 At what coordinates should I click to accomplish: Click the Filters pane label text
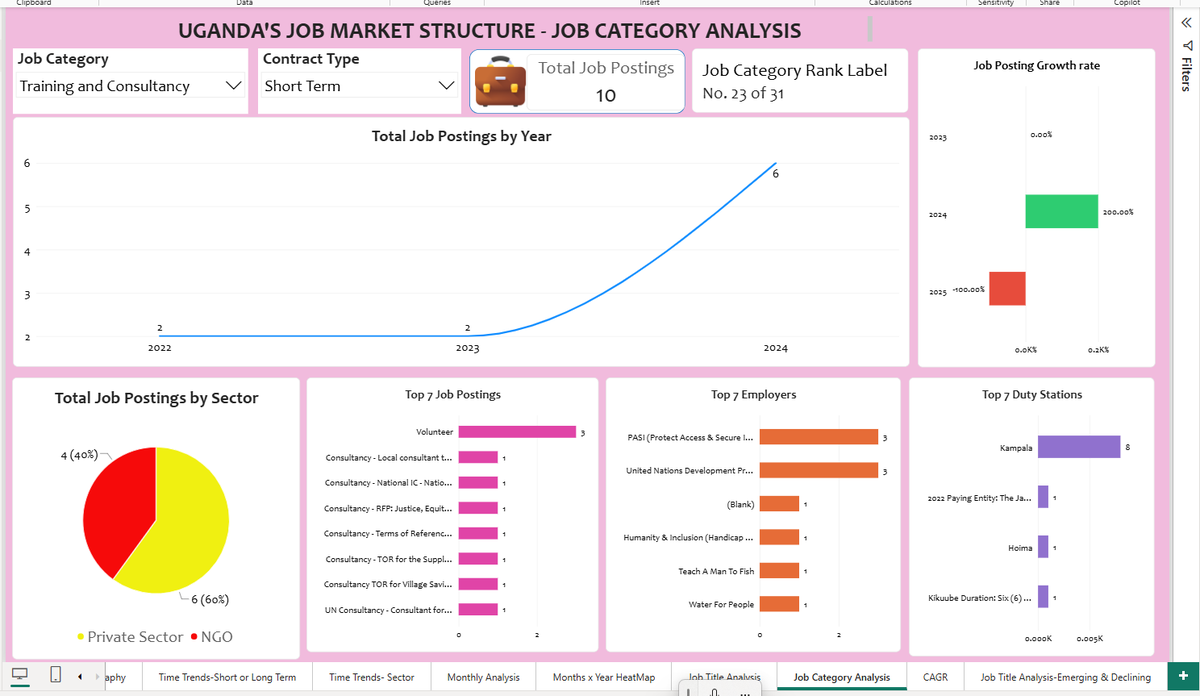click(x=1187, y=76)
